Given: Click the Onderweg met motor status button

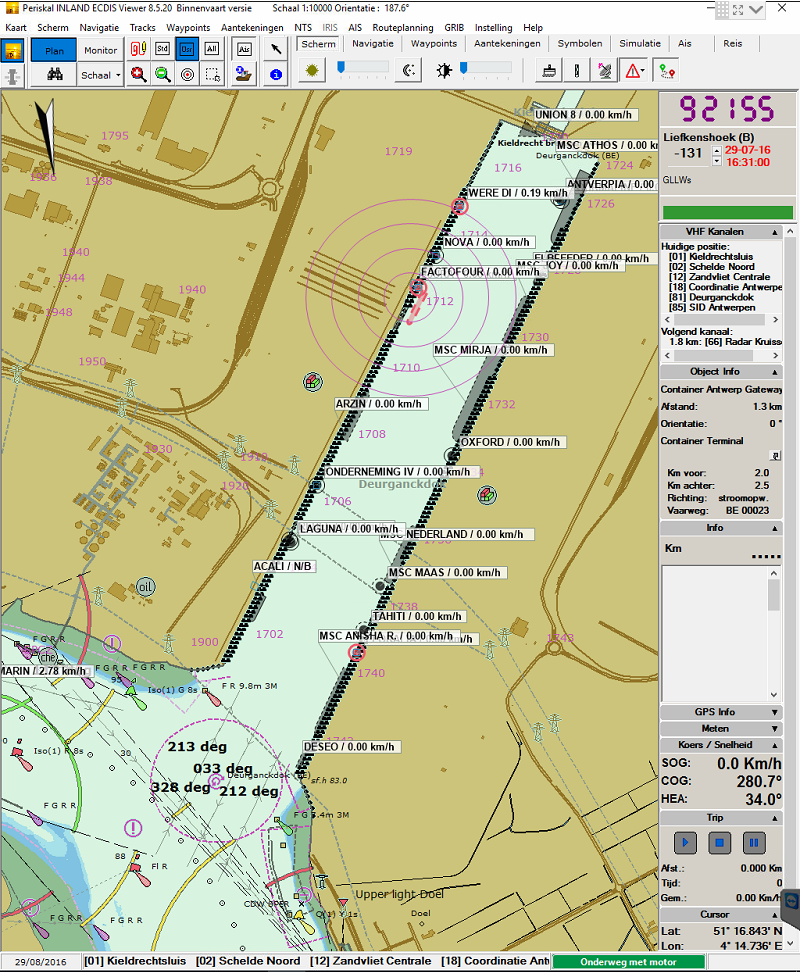Looking at the screenshot, I should 629,961.
